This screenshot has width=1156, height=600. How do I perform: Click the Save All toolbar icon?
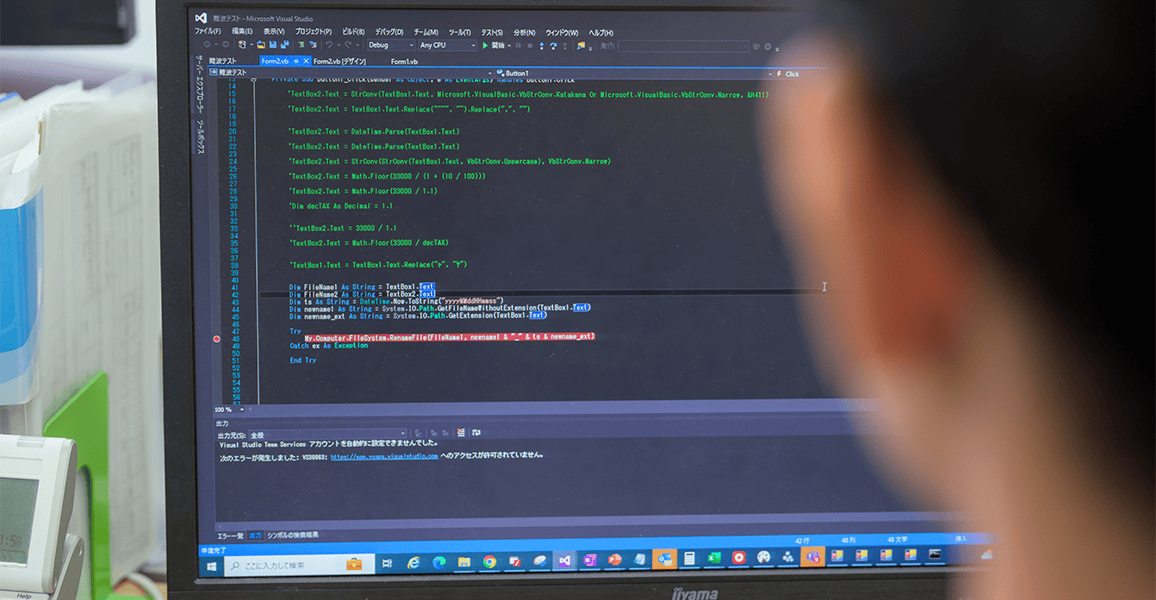pos(285,45)
